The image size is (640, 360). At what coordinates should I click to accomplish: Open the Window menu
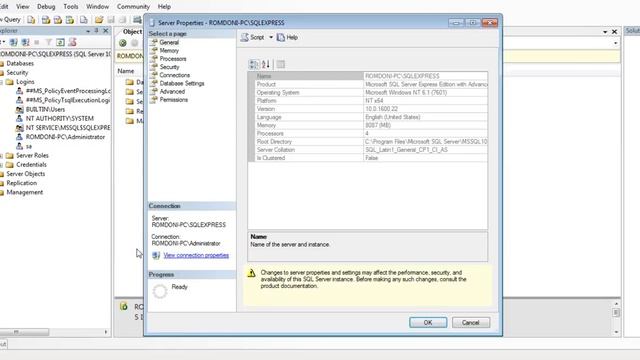[97, 7]
